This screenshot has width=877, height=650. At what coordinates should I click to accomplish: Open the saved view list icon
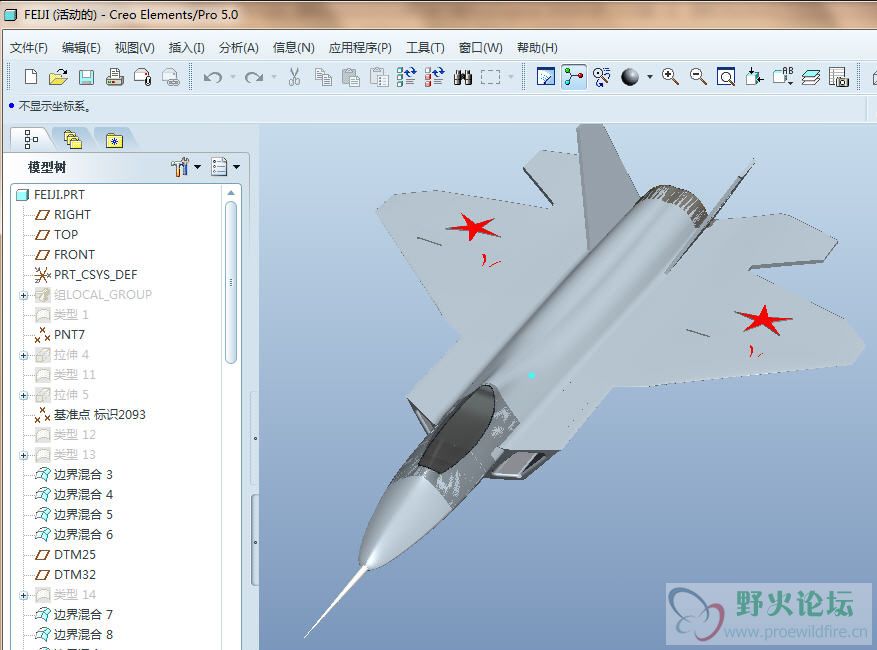[x=783, y=77]
